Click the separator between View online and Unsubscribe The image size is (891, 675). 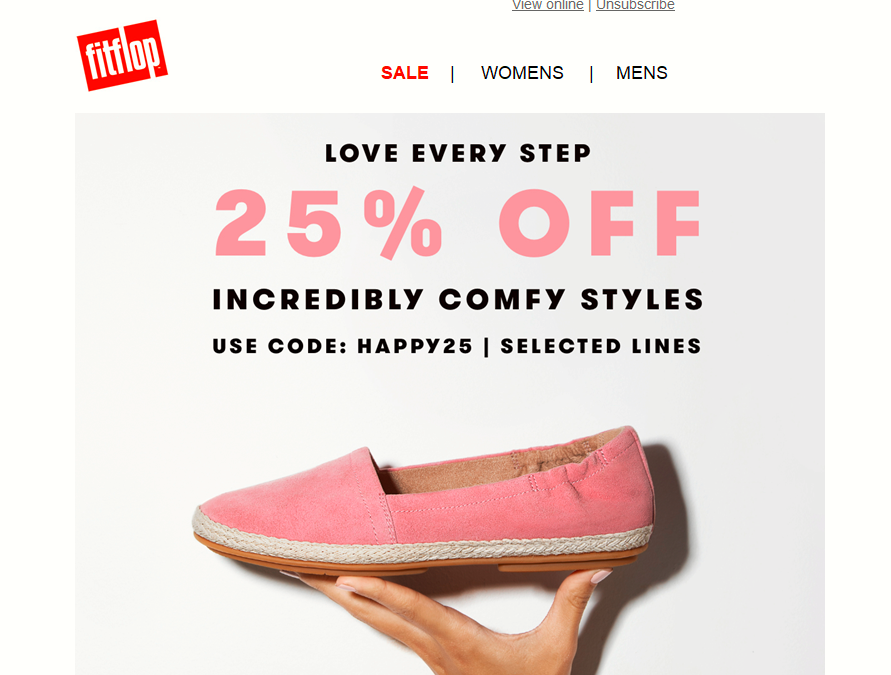(590, 5)
